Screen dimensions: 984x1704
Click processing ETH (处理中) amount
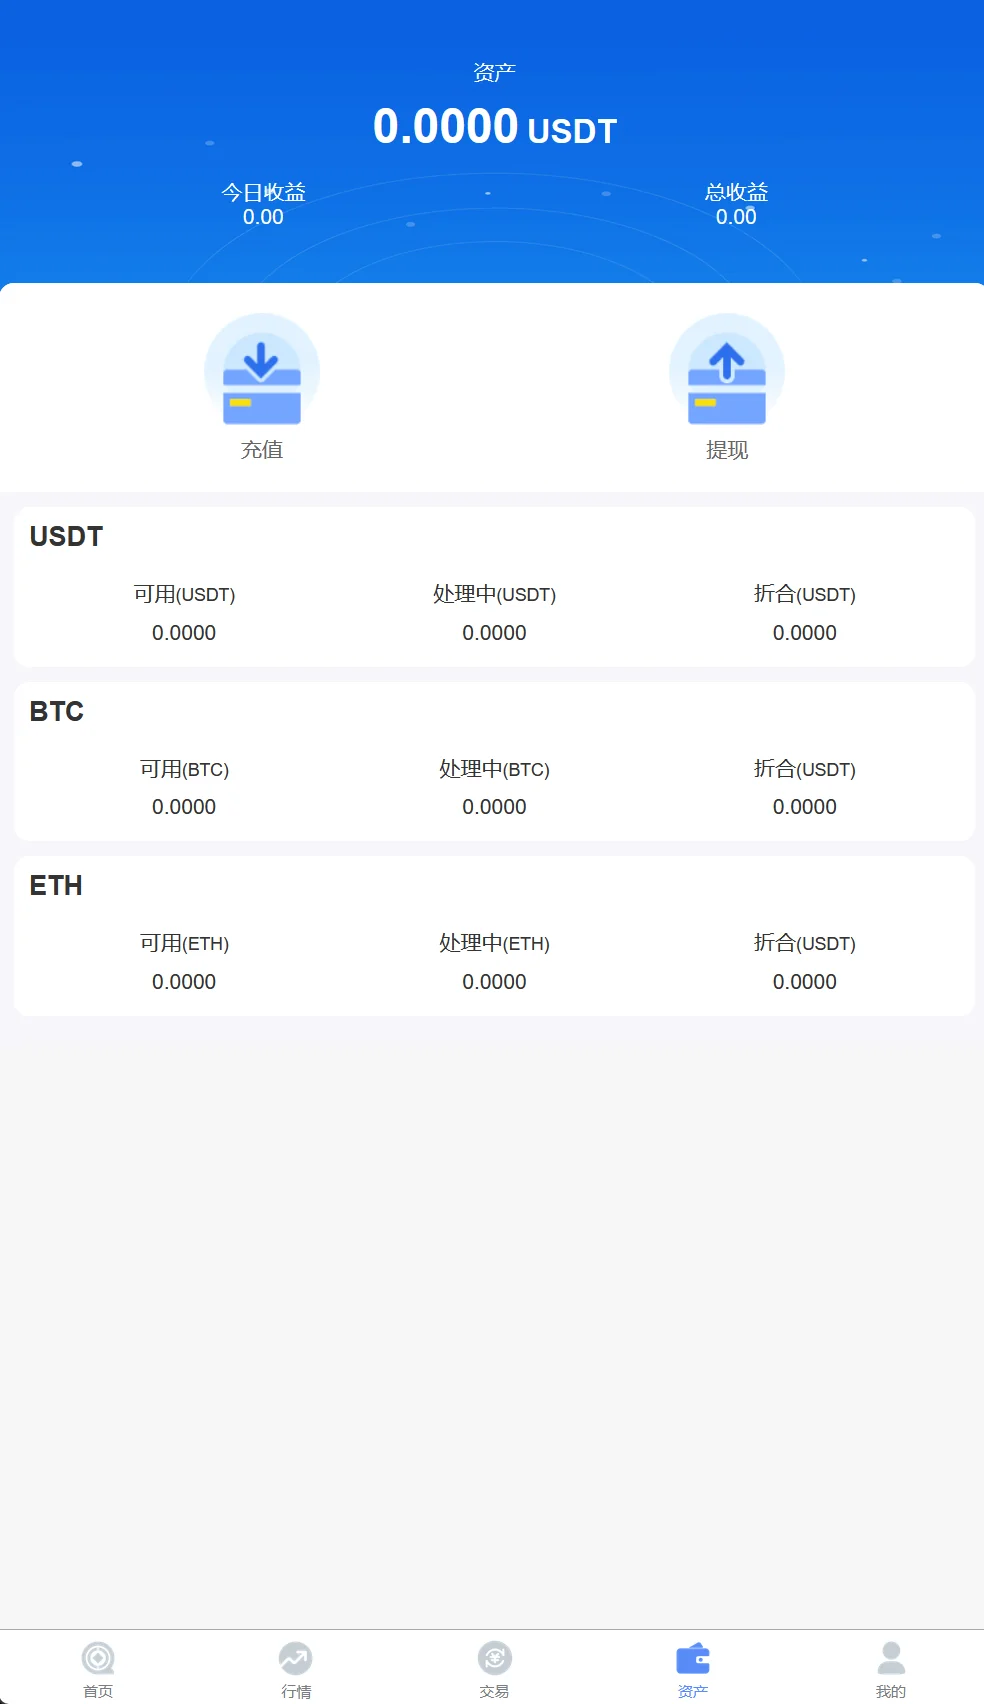(x=494, y=982)
